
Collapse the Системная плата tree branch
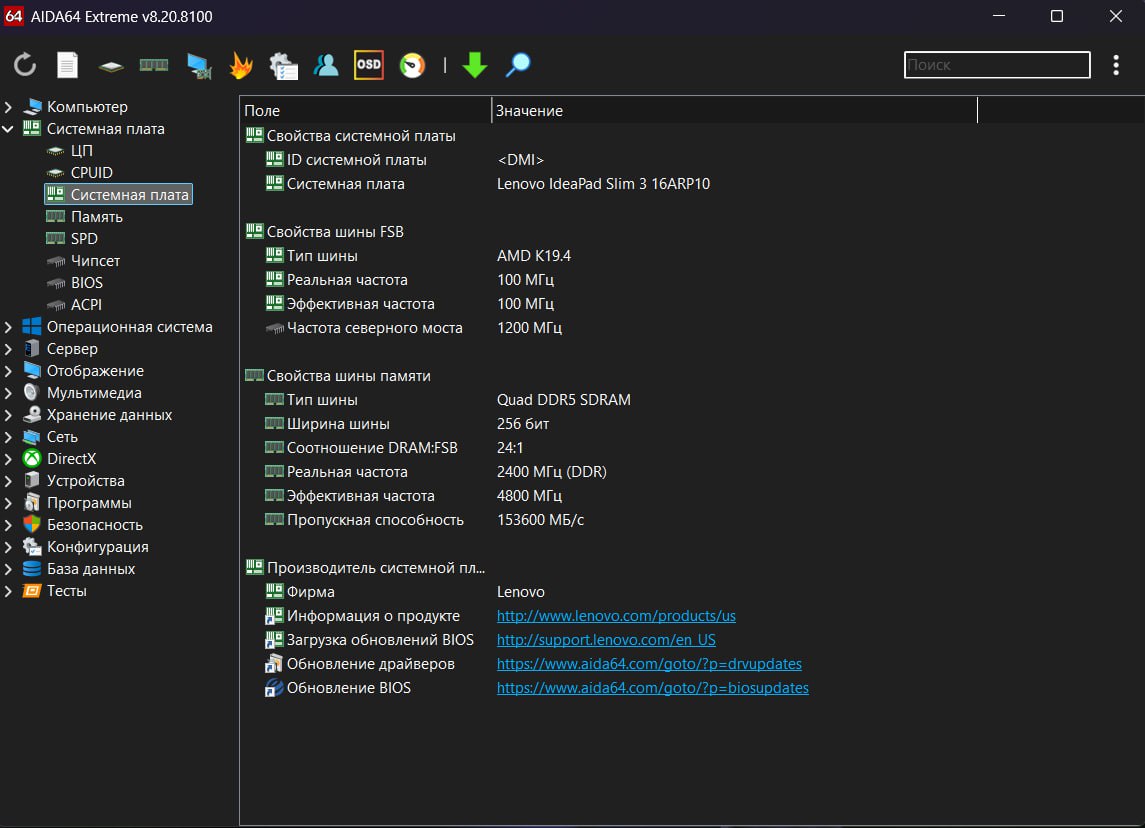click(x=9, y=129)
